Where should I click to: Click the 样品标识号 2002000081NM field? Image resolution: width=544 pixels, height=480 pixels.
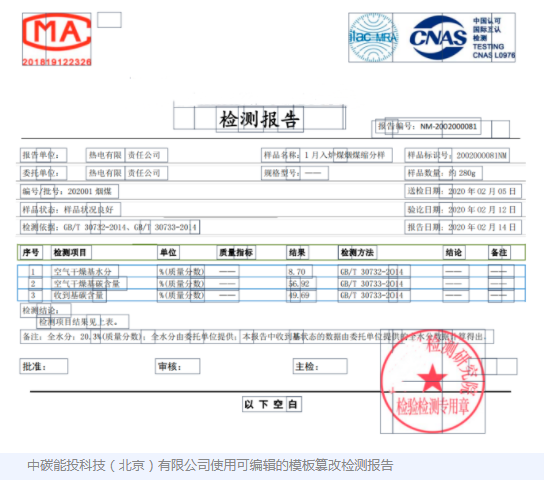point(457,155)
